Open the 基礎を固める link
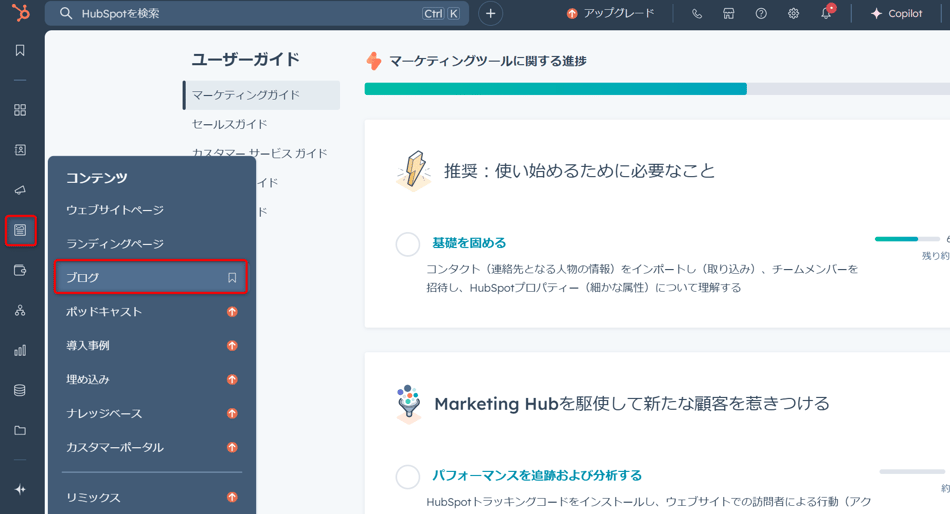This screenshot has height=514, width=950. [x=469, y=243]
